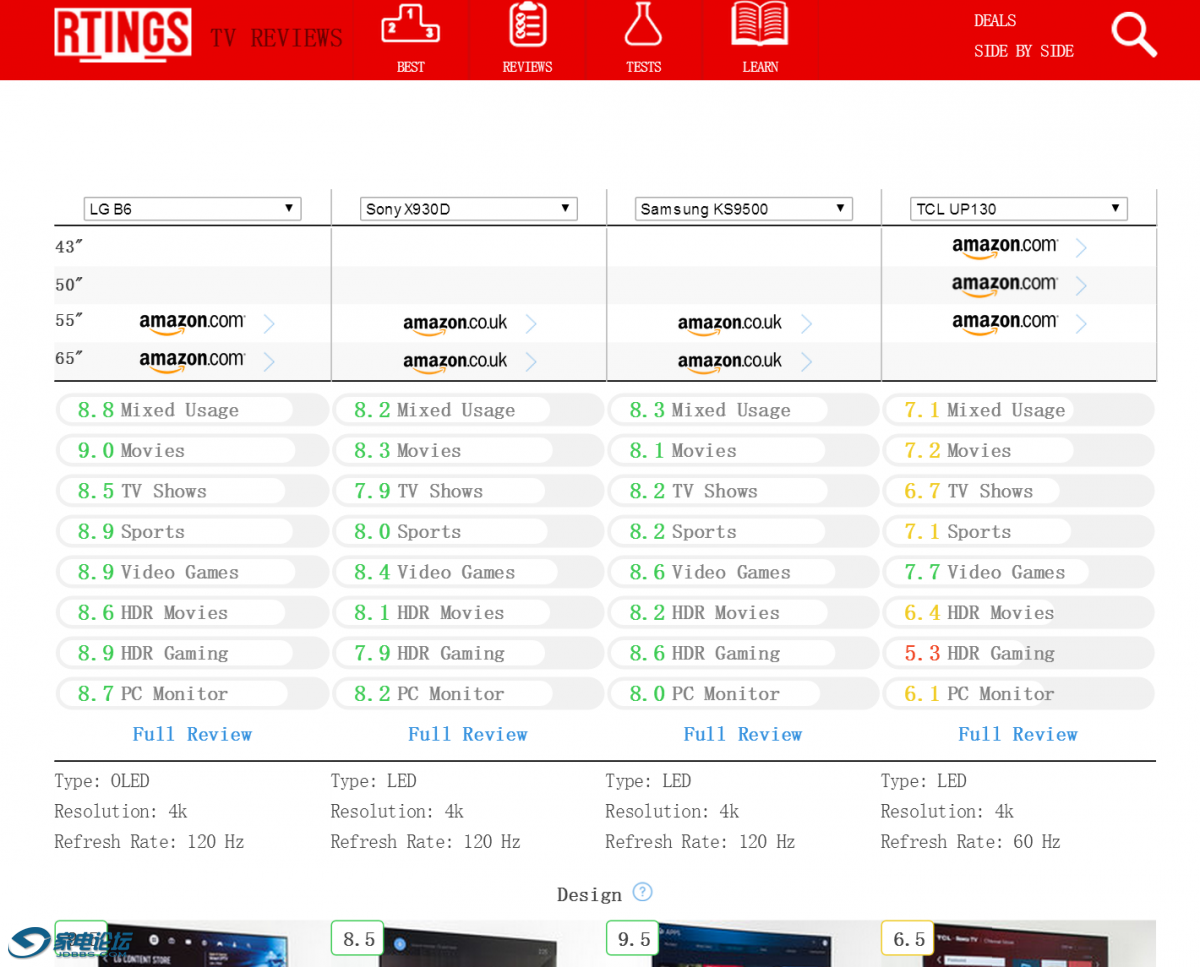Open the LG B6 Full Review link
The height and width of the screenshot is (967, 1200).
192,734
